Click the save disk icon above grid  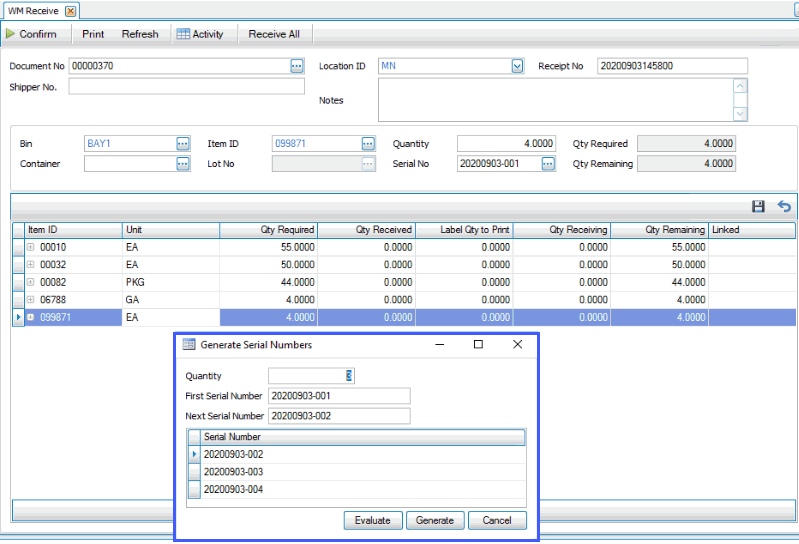tap(758, 207)
